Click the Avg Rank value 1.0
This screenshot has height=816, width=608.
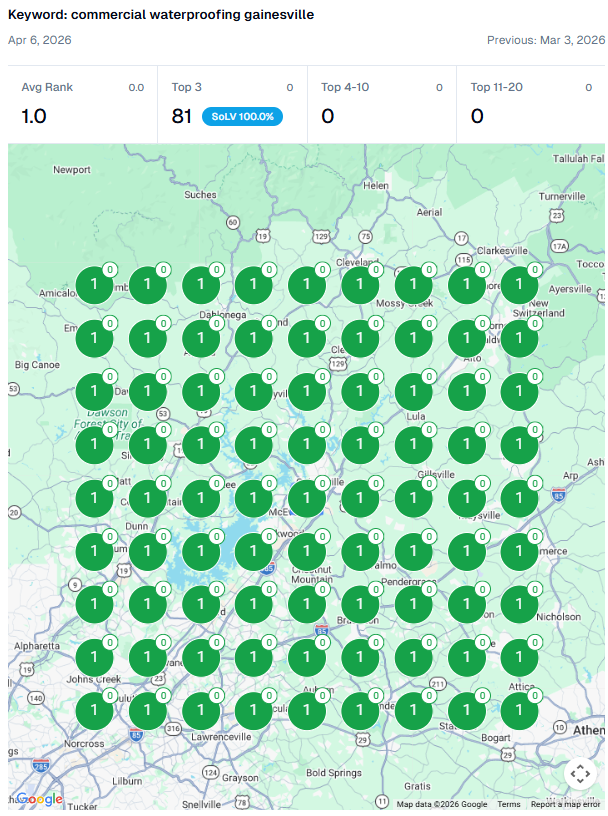point(34,116)
